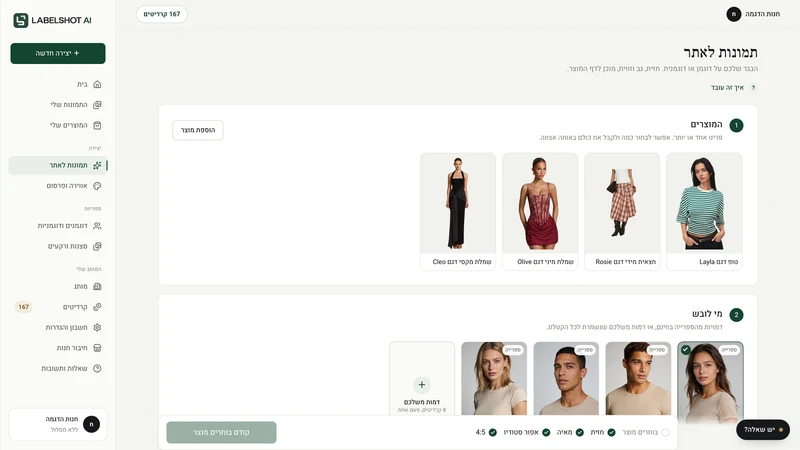This screenshot has height=450, width=800.
Task: Click the LABELSHOT AI logo icon
Action: (20, 20)
